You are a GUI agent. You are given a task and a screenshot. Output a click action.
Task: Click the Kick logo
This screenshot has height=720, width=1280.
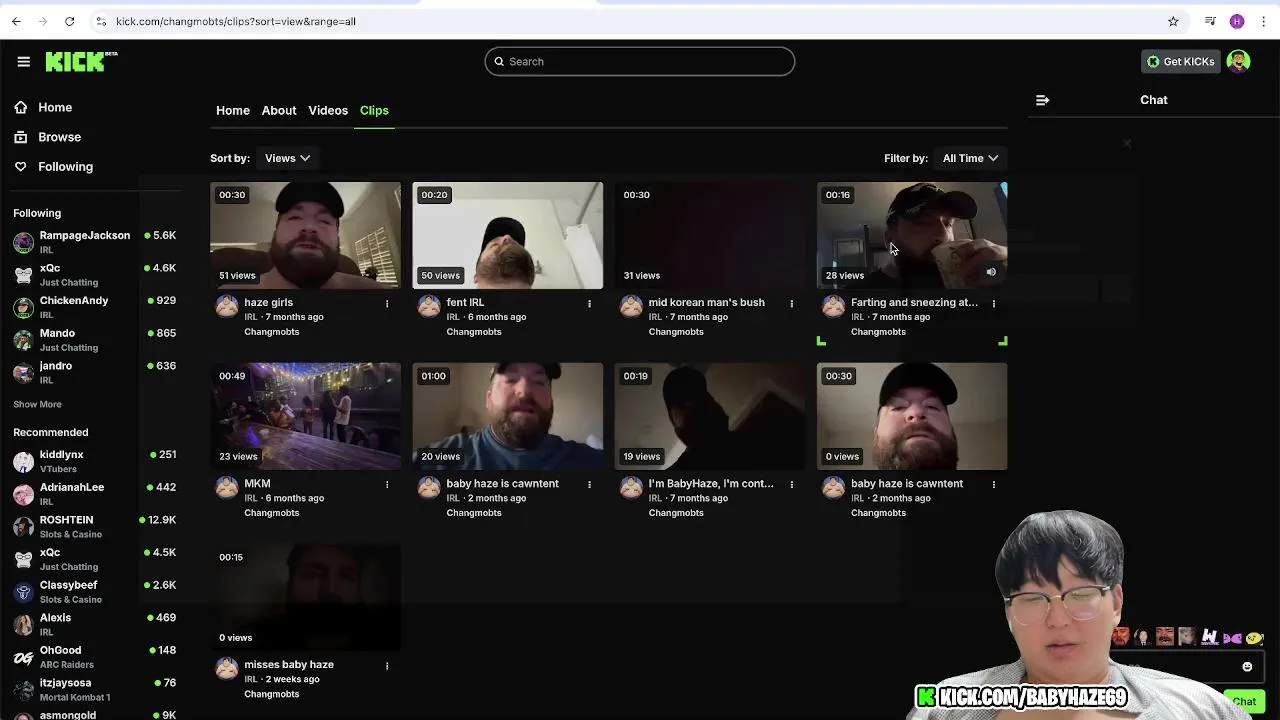point(81,61)
